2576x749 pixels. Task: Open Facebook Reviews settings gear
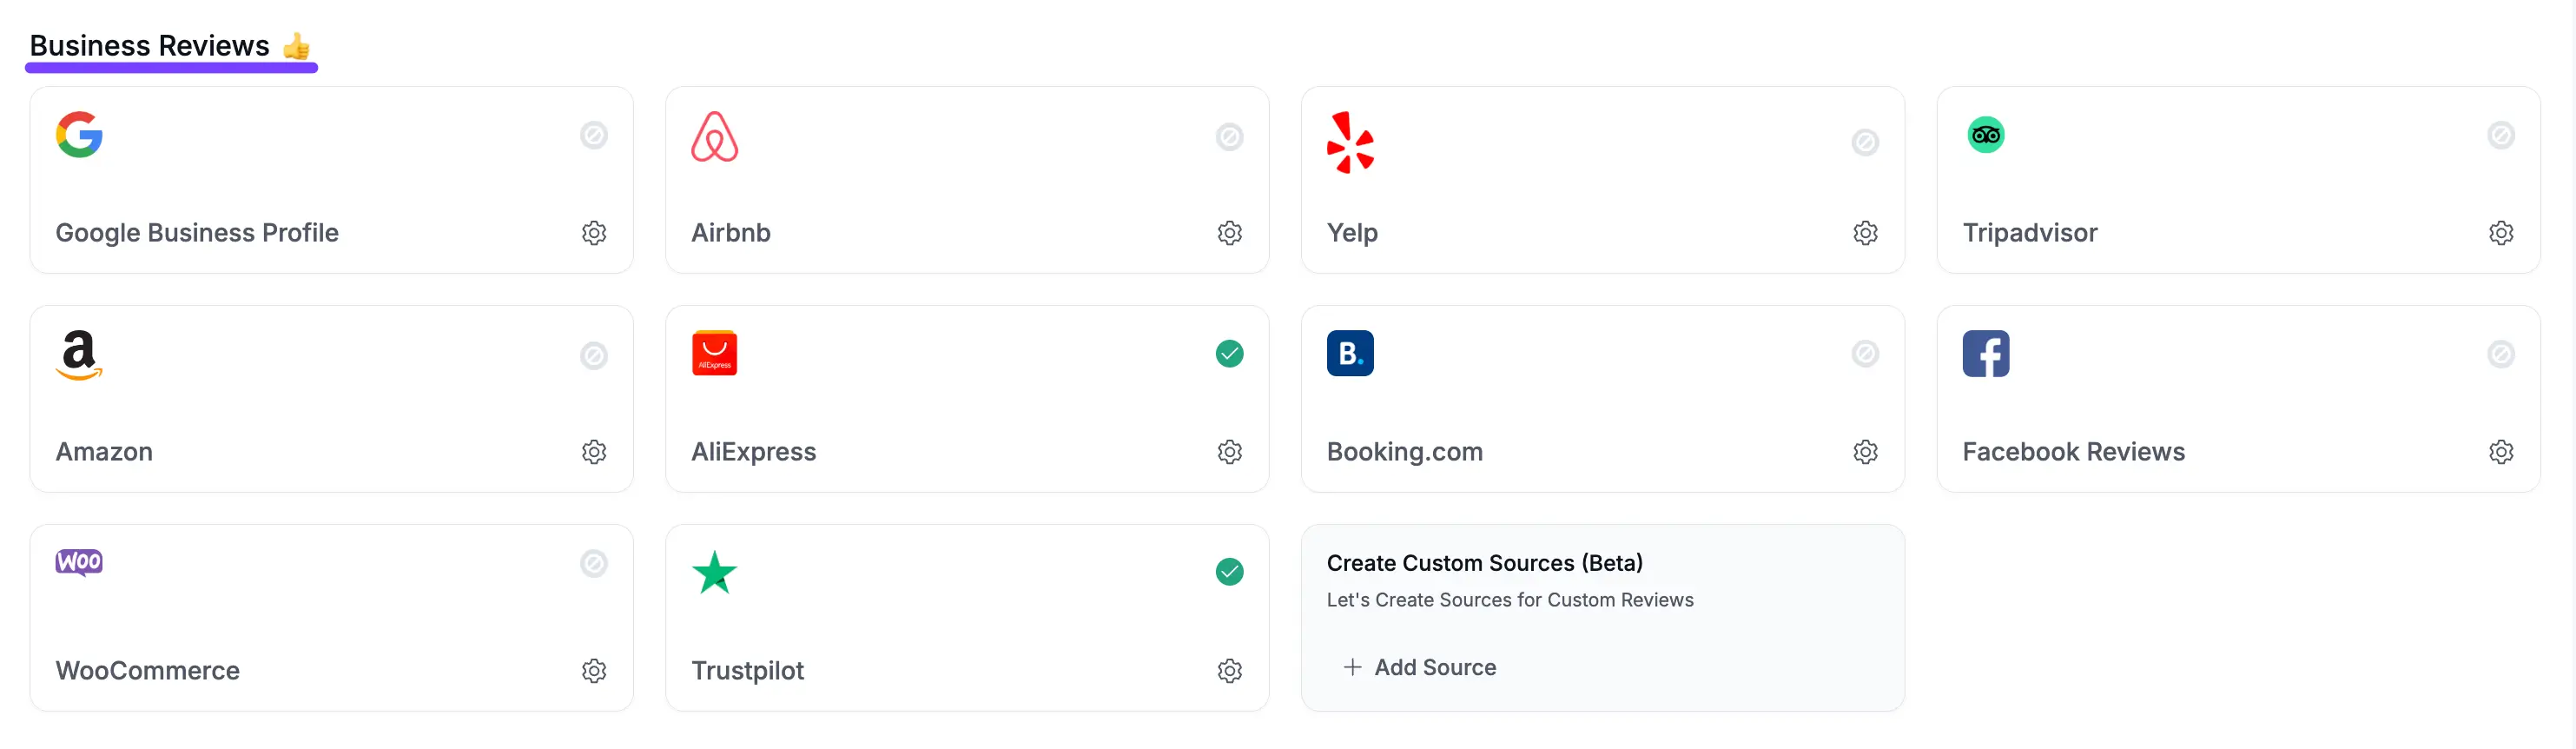(2501, 452)
